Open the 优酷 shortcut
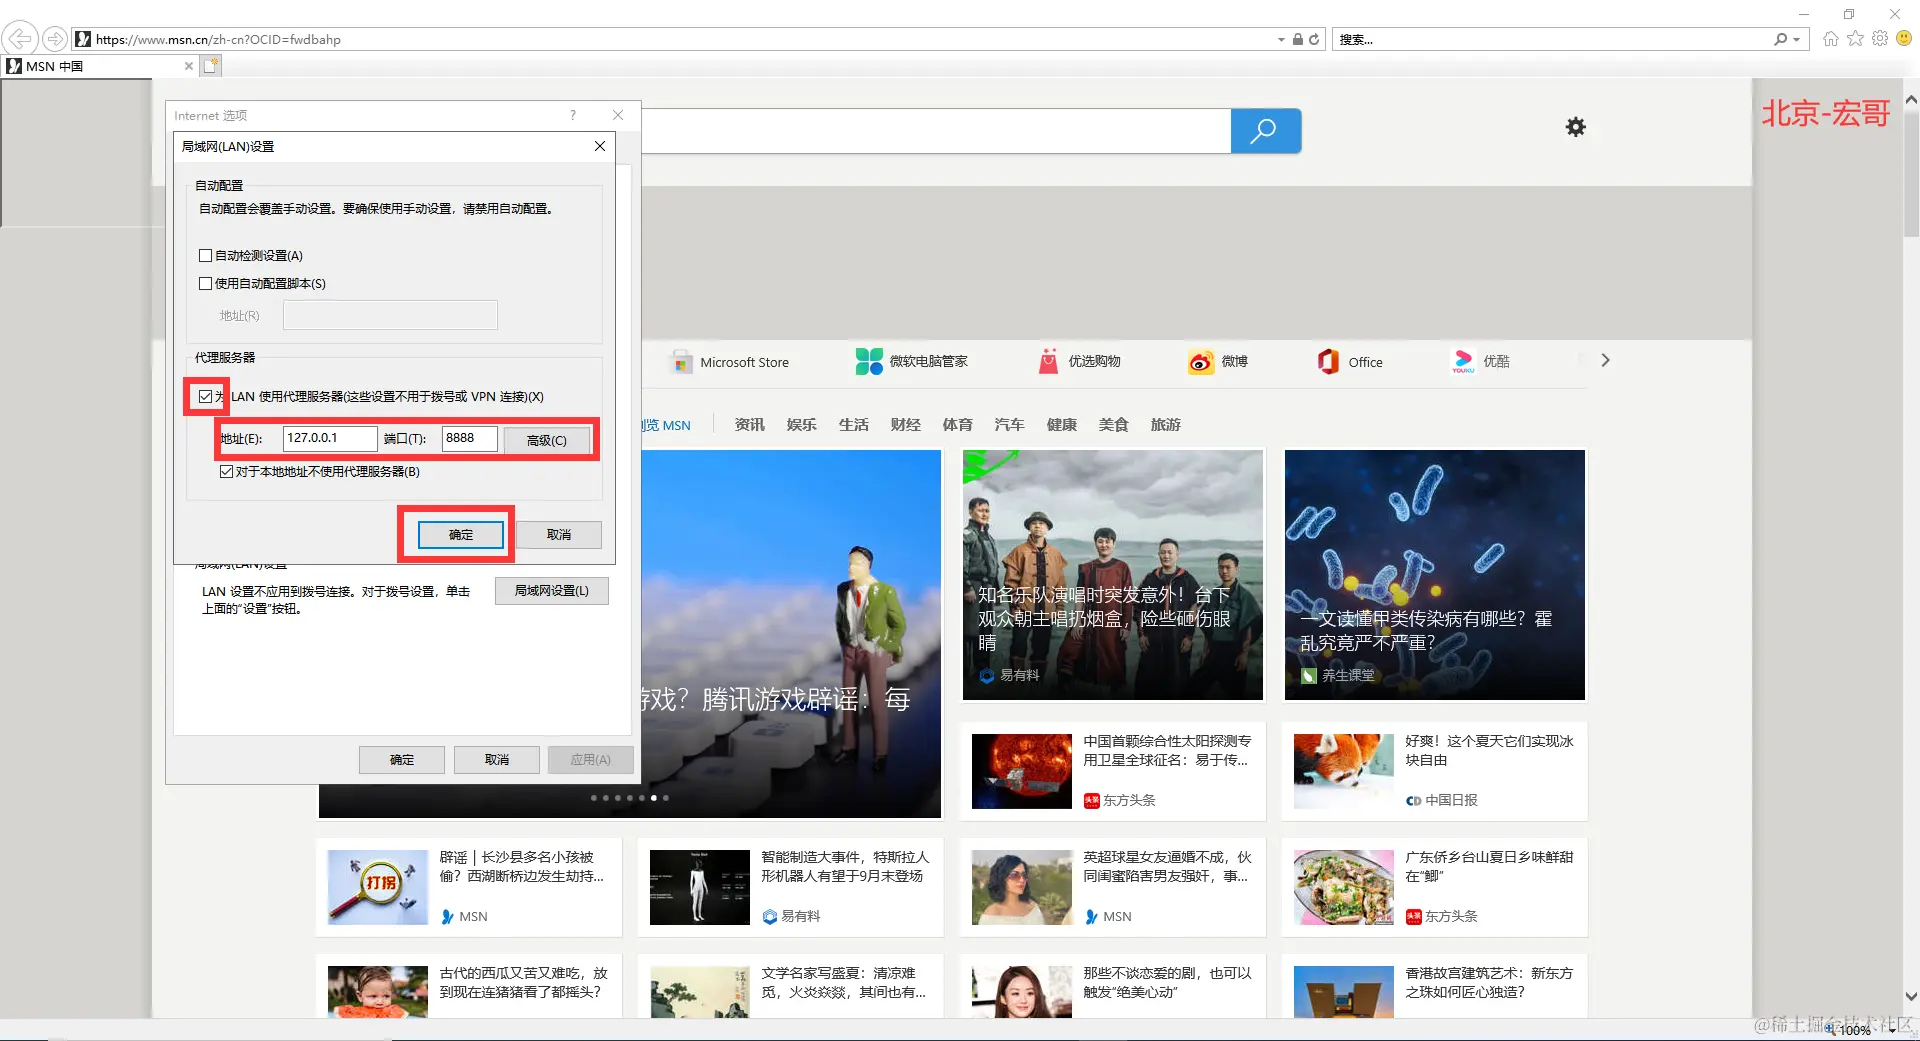 (1481, 361)
